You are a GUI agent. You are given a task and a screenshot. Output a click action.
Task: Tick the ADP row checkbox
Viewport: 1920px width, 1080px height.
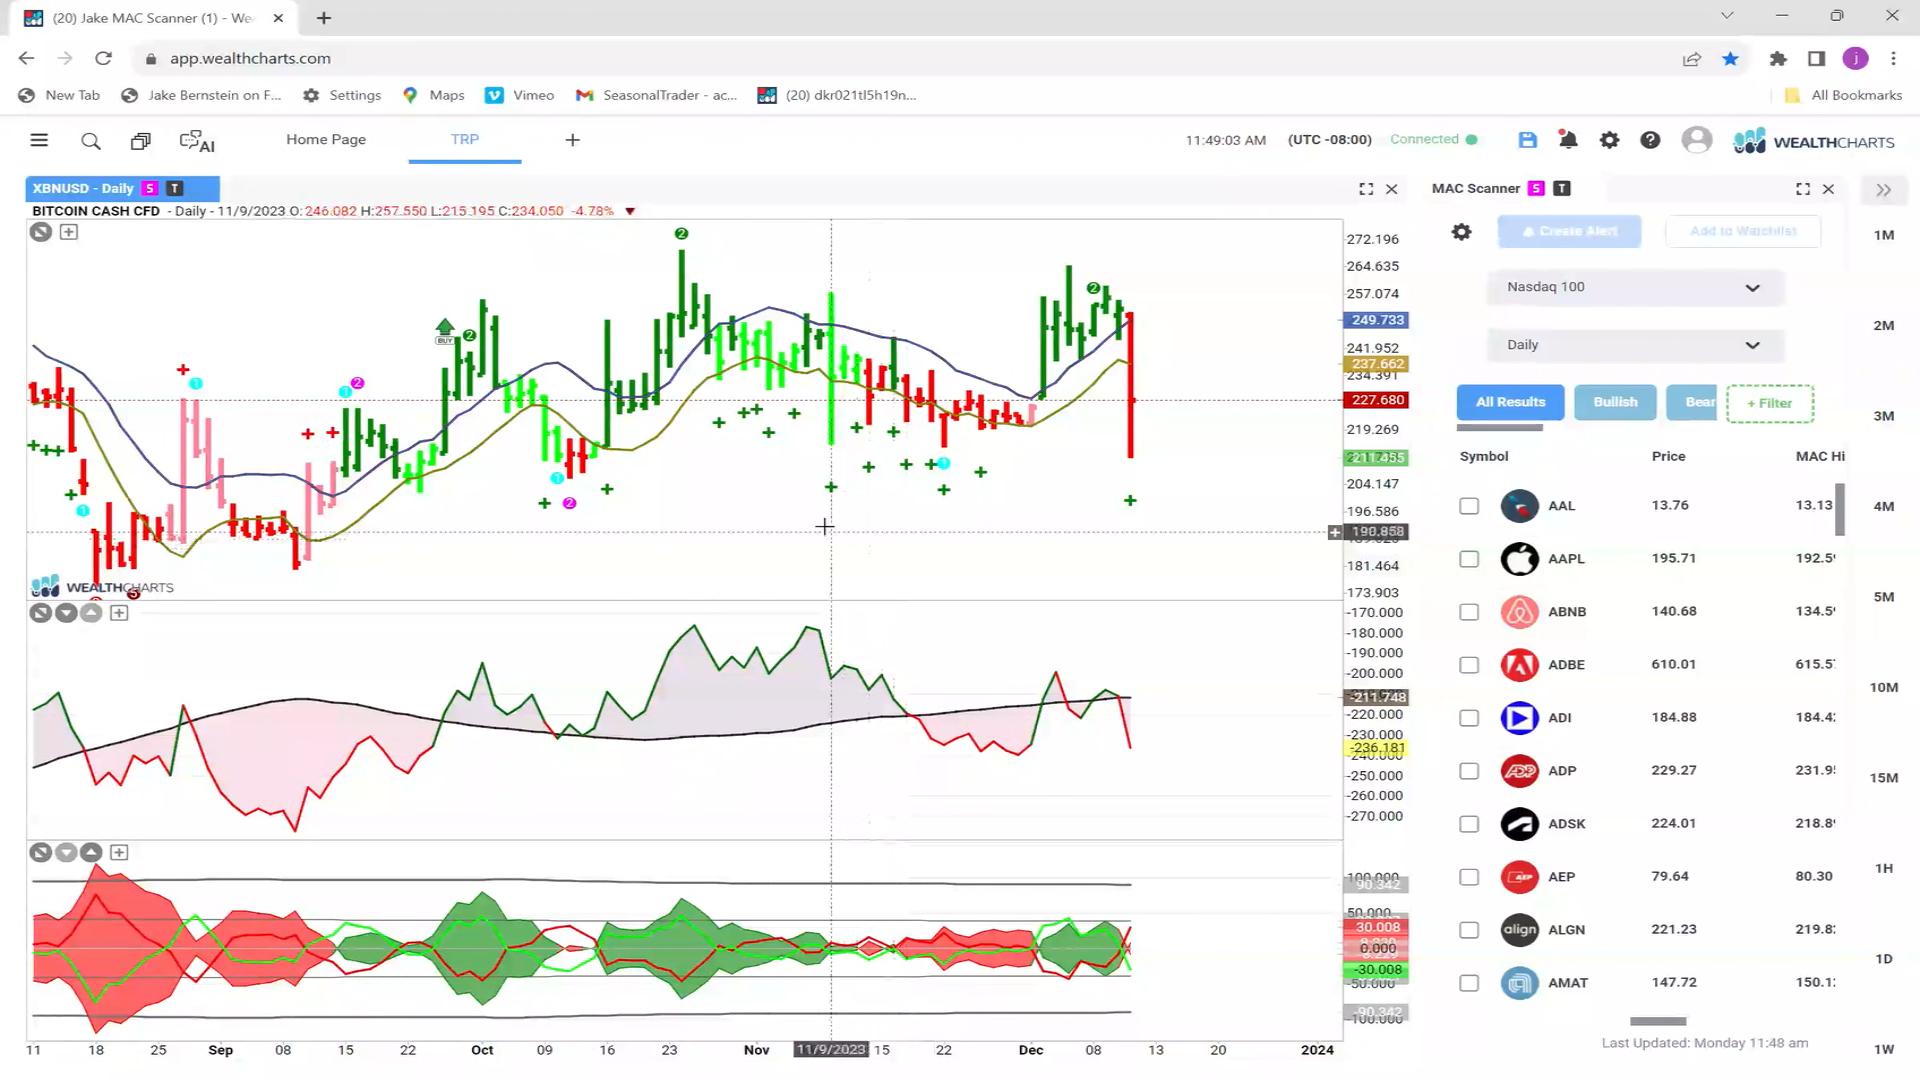click(1469, 771)
